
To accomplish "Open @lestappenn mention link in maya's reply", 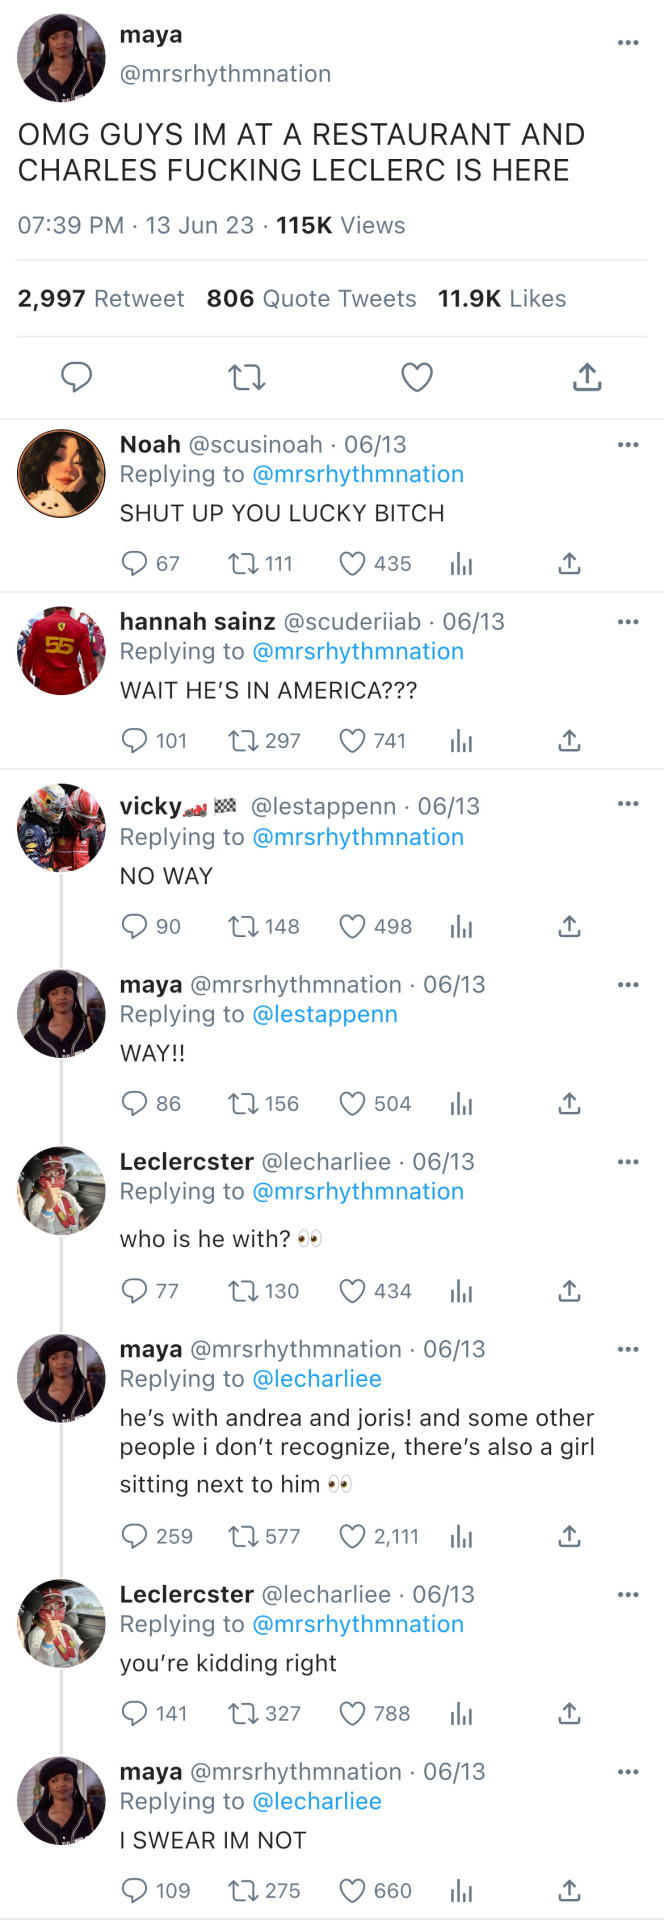I will [325, 1014].
